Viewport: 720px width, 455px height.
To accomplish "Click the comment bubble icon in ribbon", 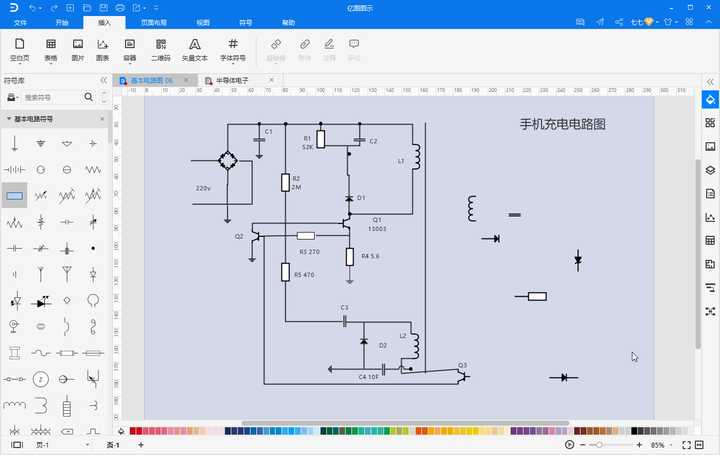I will 354,45.
